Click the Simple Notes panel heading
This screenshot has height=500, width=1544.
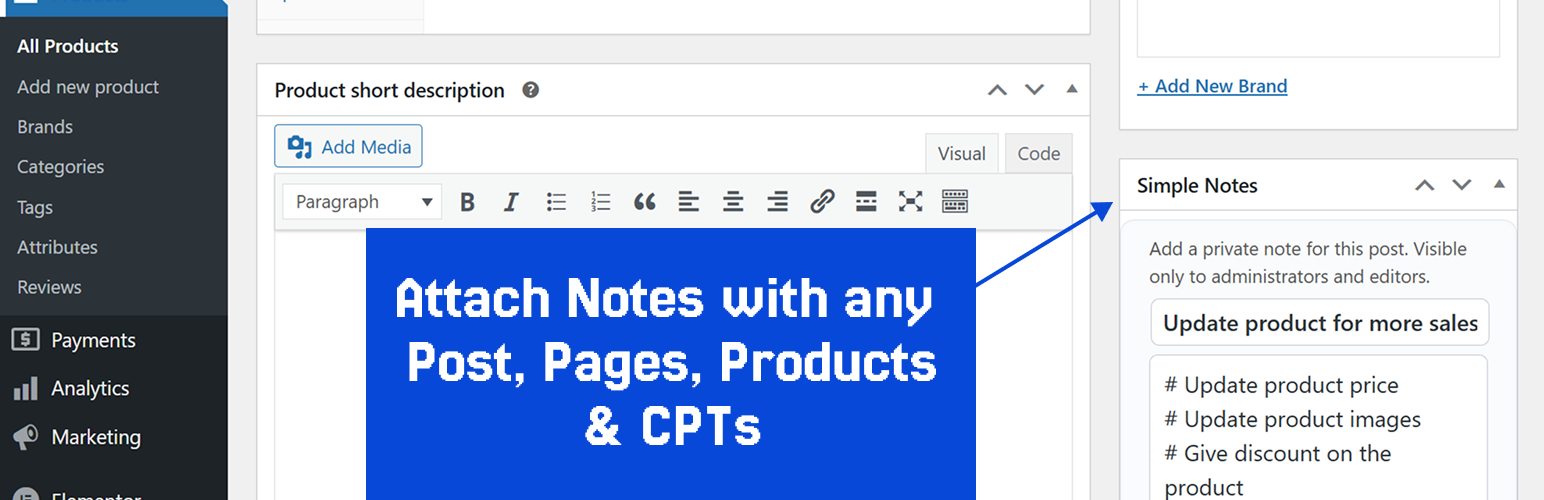(x=1197, y=185)
